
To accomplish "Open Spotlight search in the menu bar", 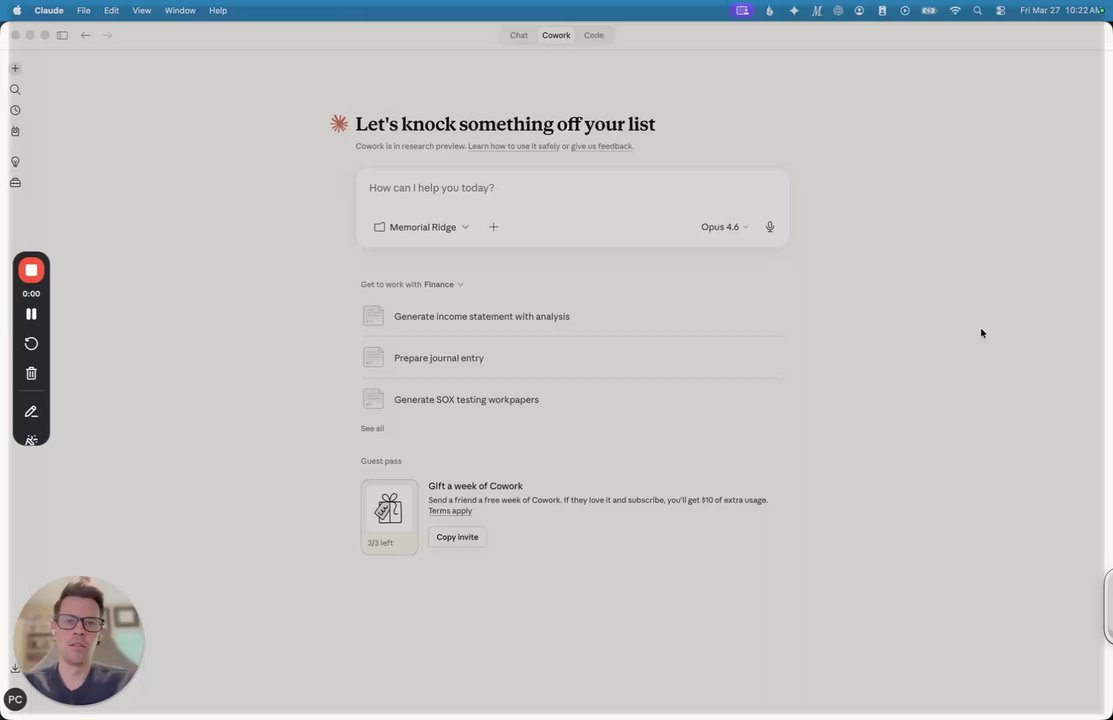I will tap(977, 11).
